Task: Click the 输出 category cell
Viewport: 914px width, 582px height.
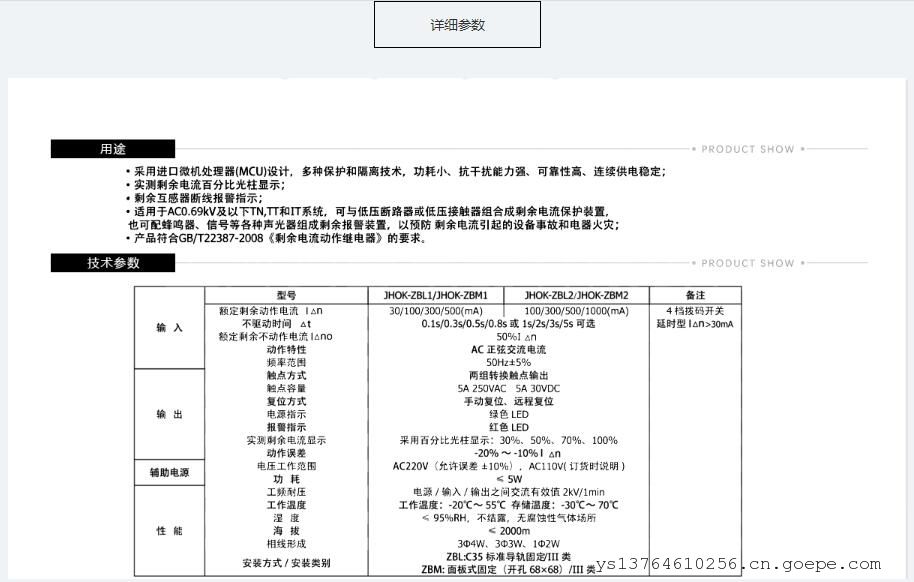Action: pyautogui.click(x=170, y=413)
